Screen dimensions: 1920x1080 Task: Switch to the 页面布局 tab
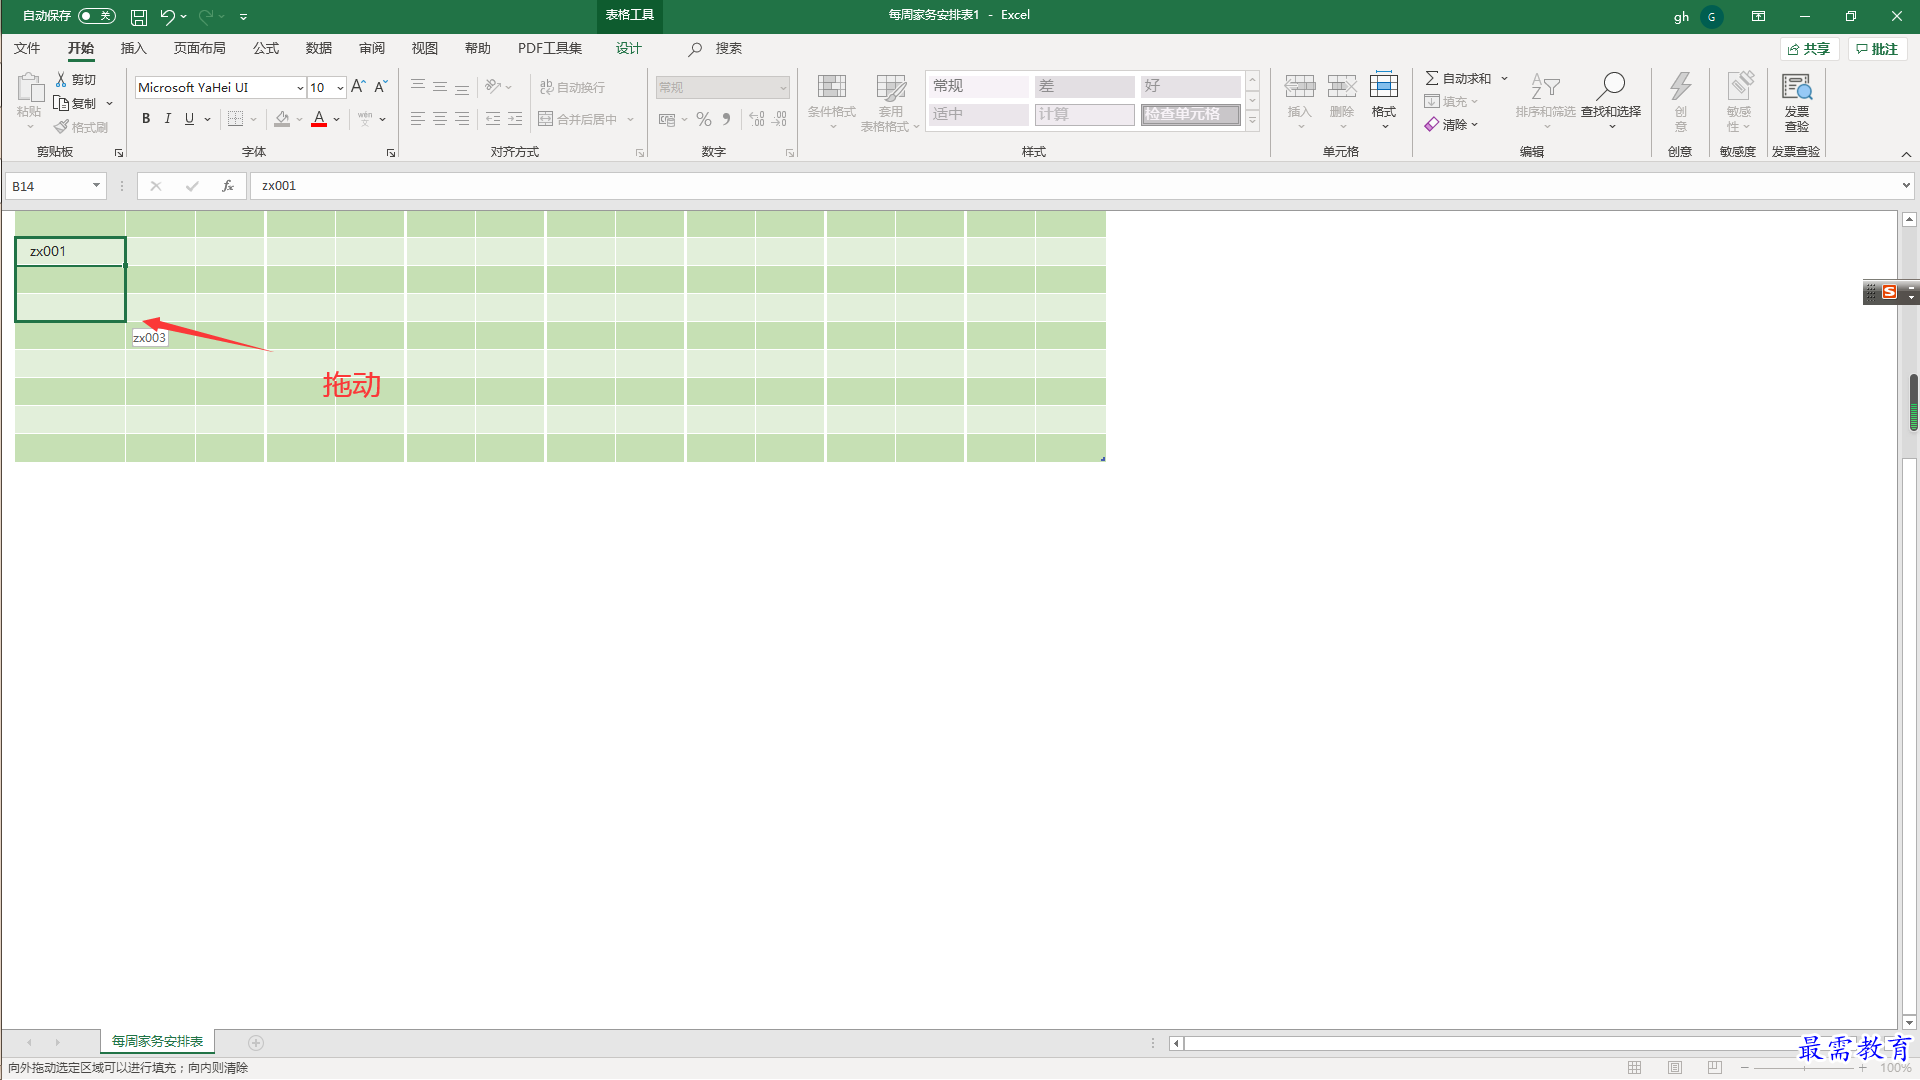[x=199, y=48]
